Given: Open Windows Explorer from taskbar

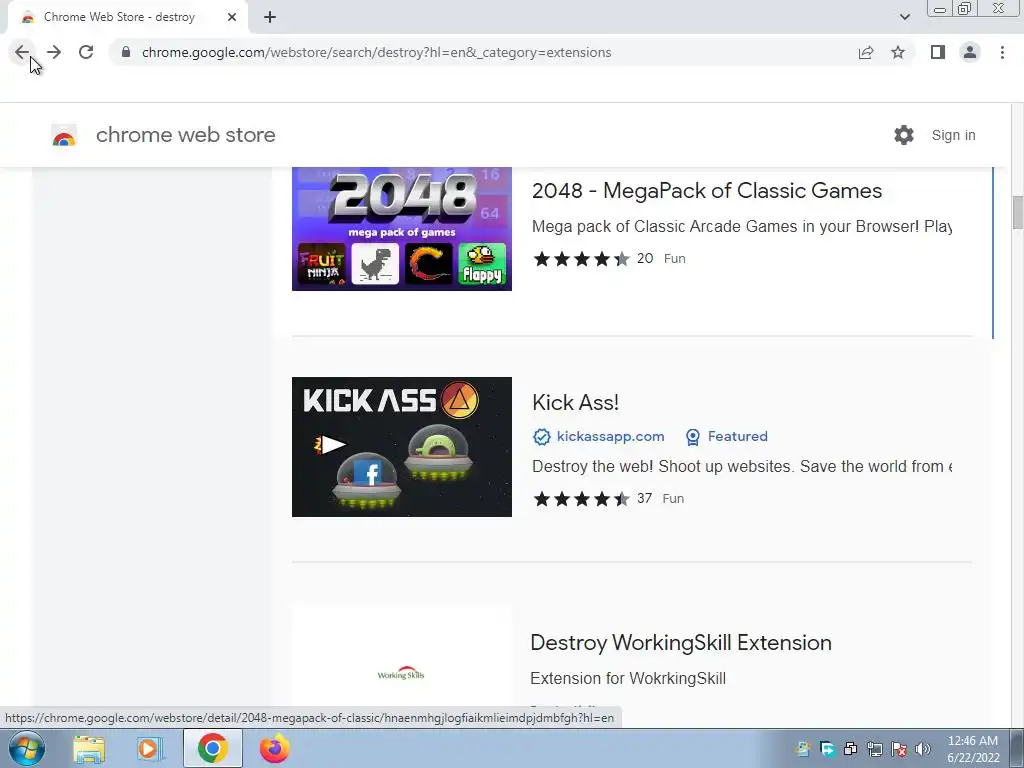Looking at the screenshot, I should pos(89,749).
